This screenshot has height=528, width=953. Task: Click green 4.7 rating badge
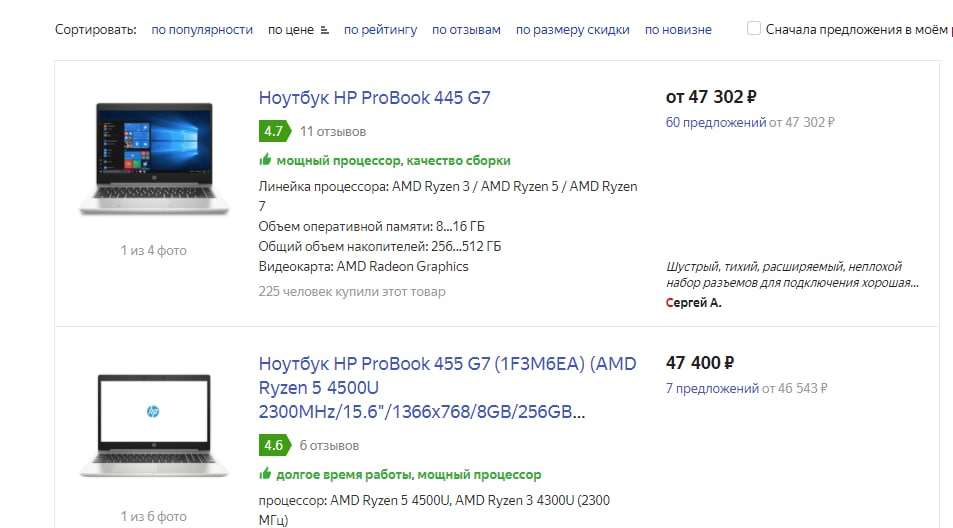(x=273, y=131)
